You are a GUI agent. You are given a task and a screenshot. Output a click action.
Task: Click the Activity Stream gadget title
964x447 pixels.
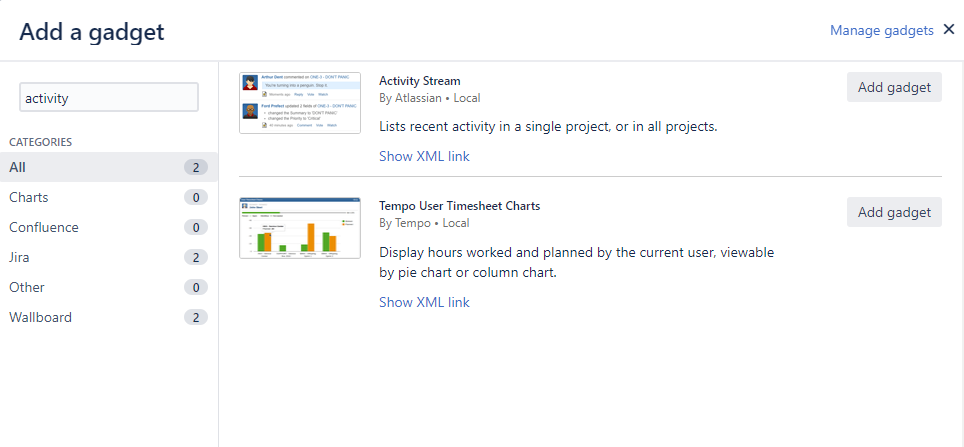click(x=420, y=81)
